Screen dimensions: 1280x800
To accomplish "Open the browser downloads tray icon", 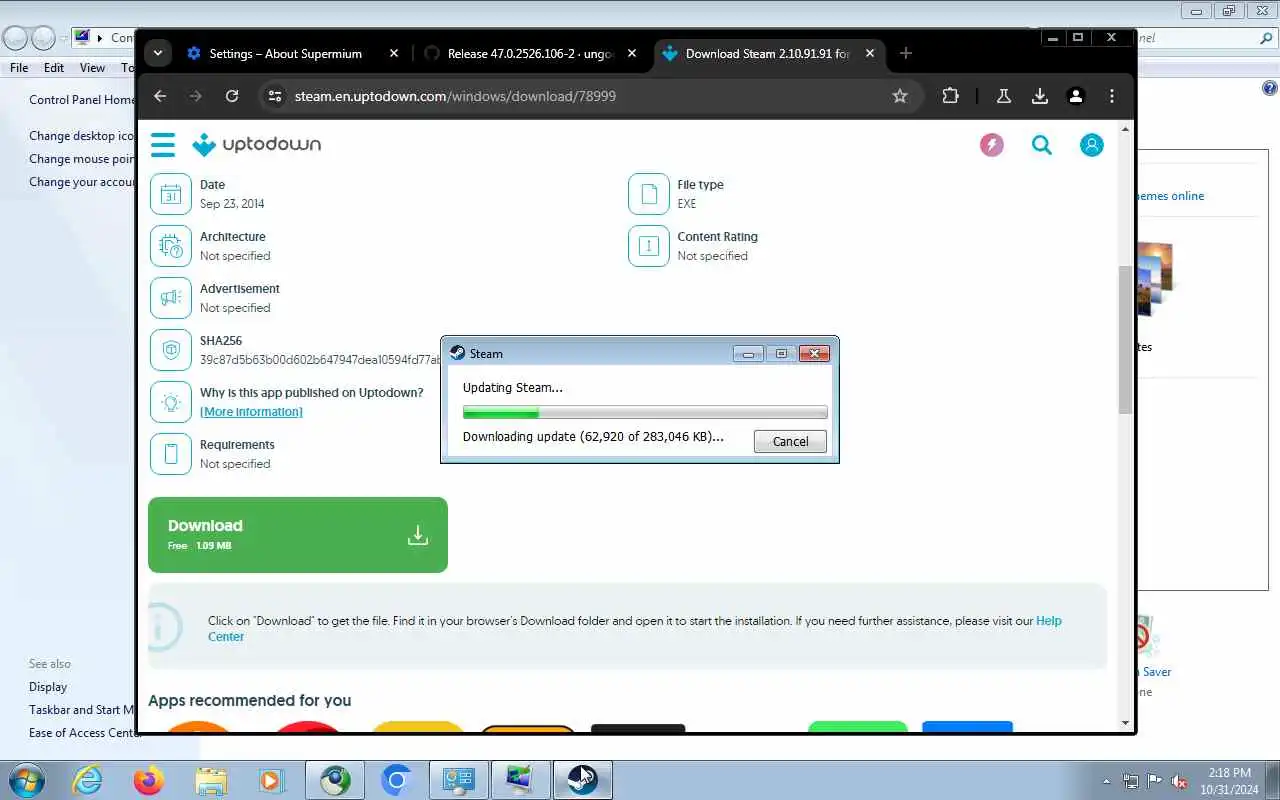I will tap(1040, 96).
